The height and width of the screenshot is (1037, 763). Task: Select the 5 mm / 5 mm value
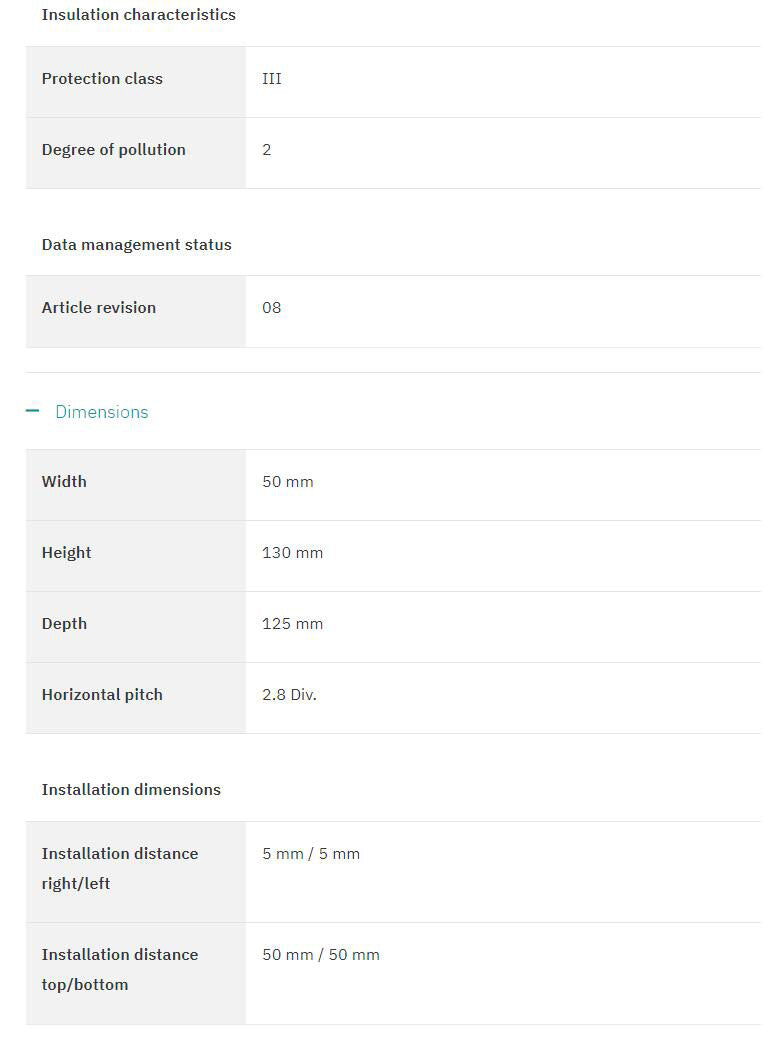pos(311,854)
